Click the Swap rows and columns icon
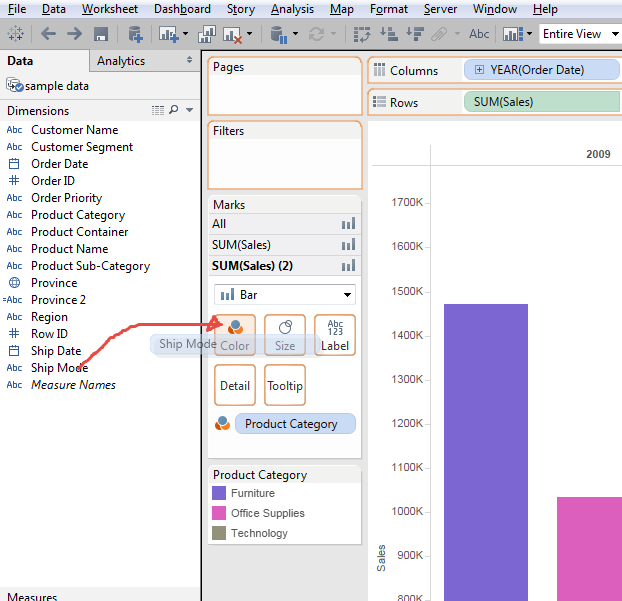The height and width of the screenshot is (601, 622). (361, 34)
